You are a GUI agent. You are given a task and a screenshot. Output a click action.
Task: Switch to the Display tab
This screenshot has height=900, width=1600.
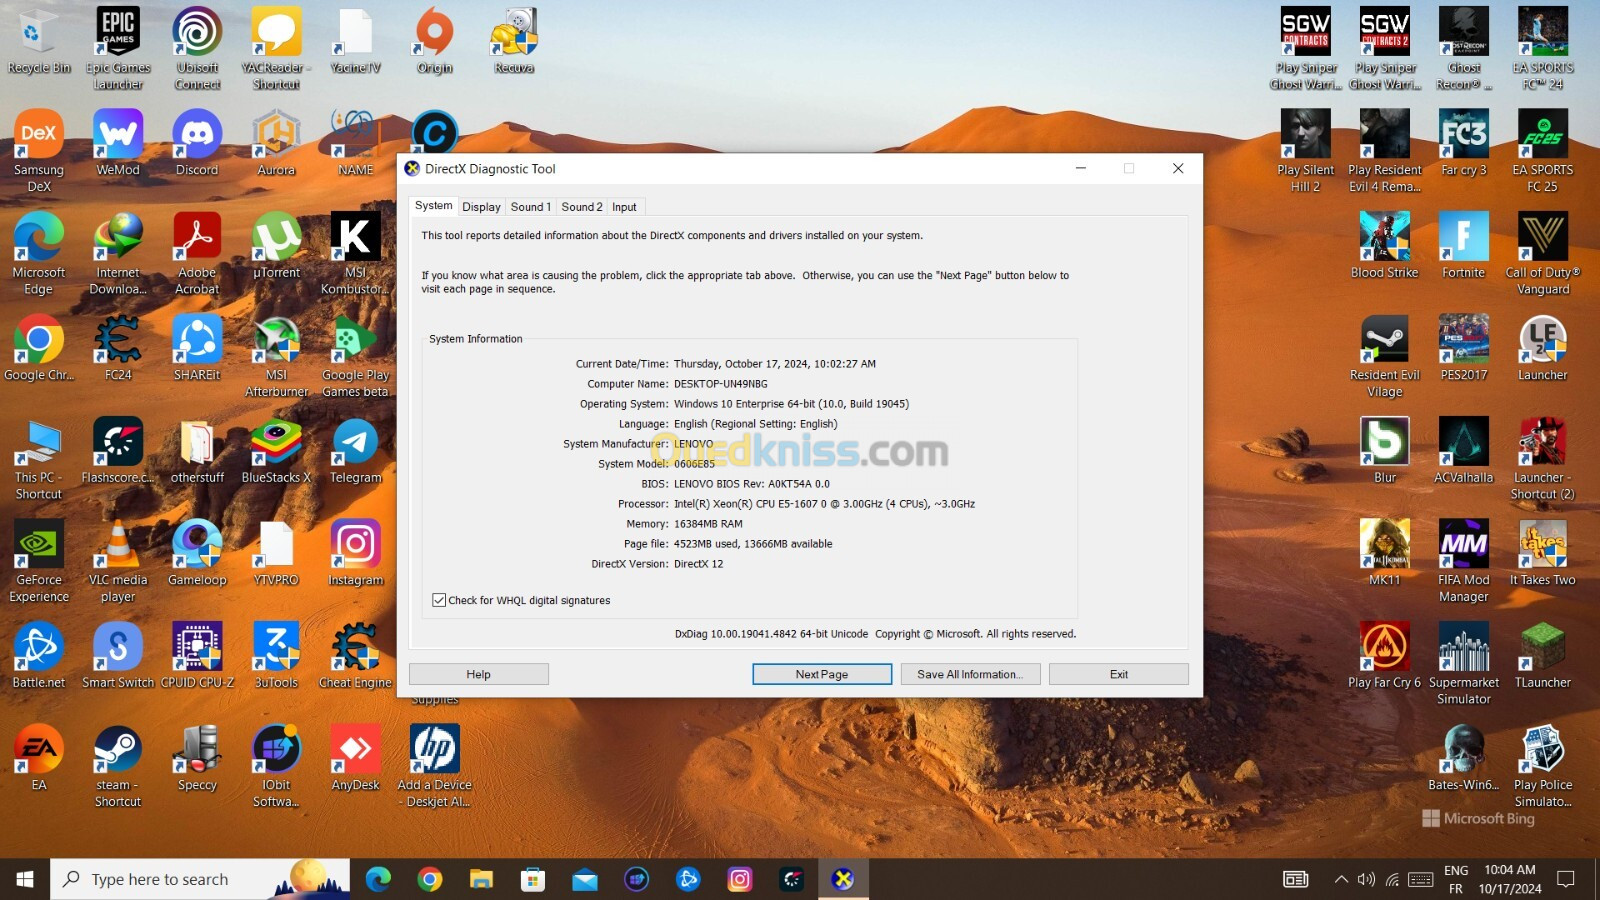(481, 207)
